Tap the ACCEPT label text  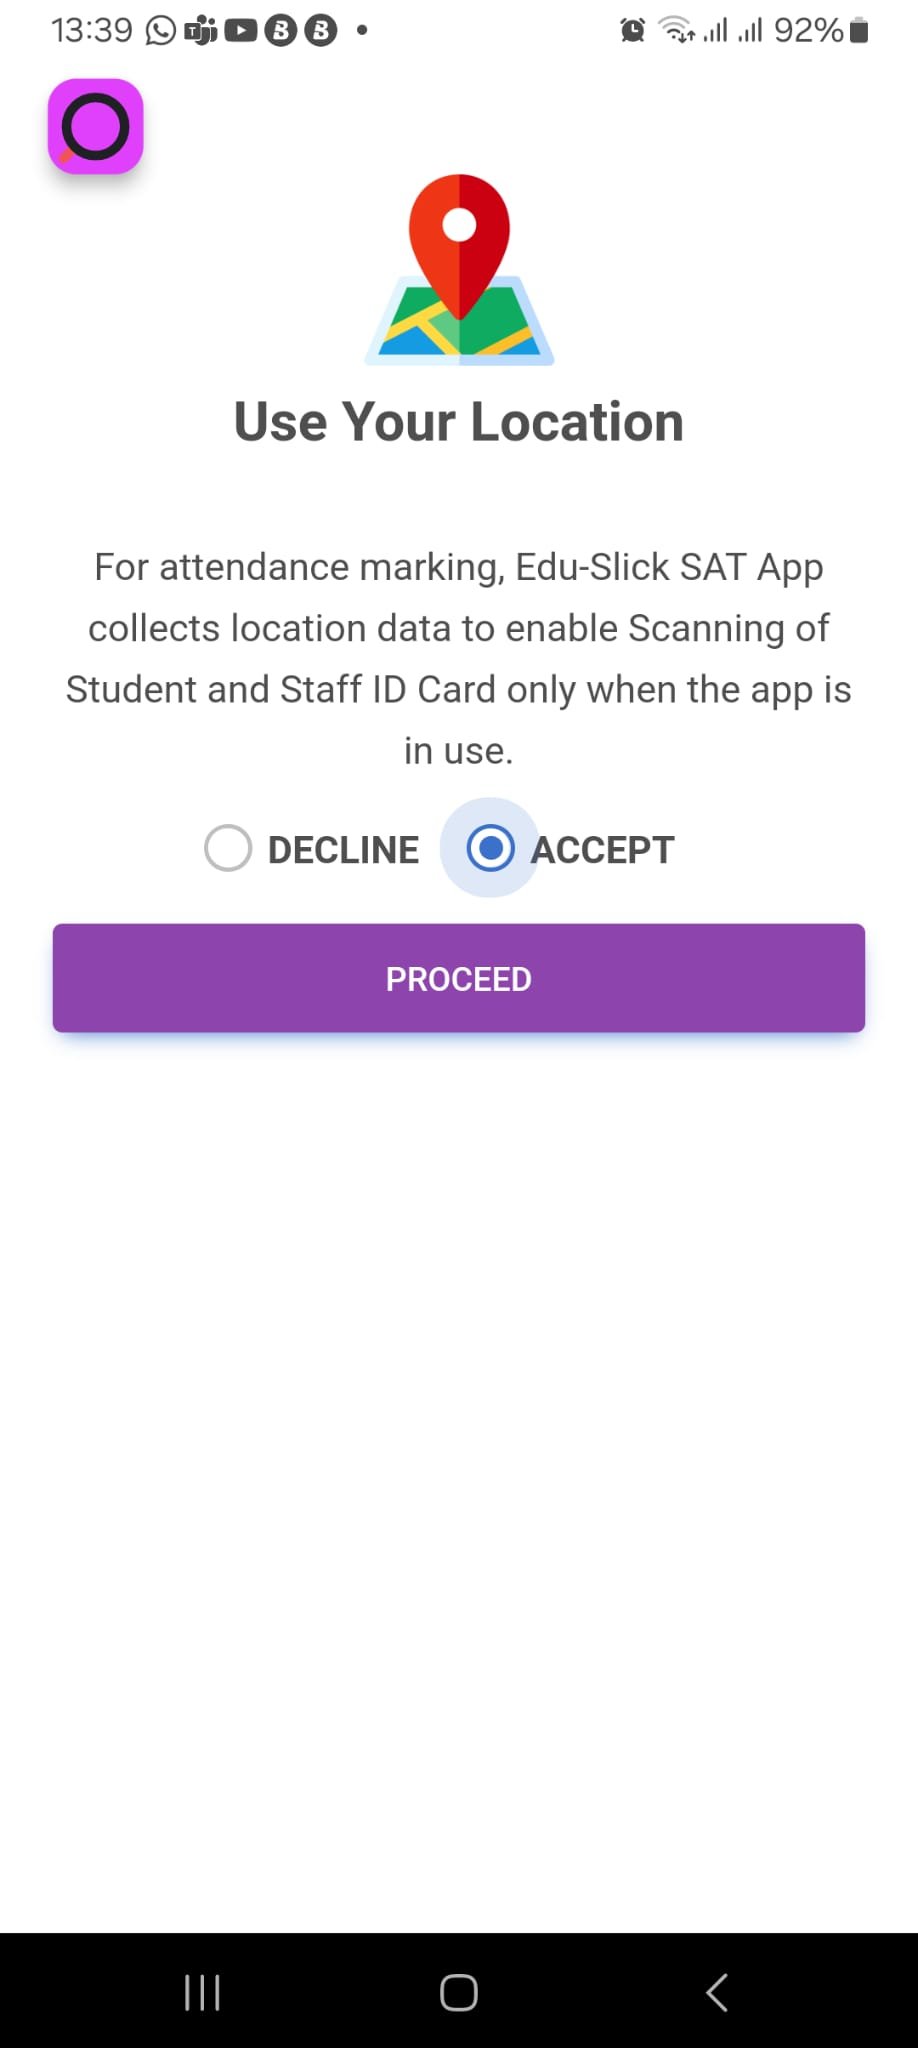603,850
